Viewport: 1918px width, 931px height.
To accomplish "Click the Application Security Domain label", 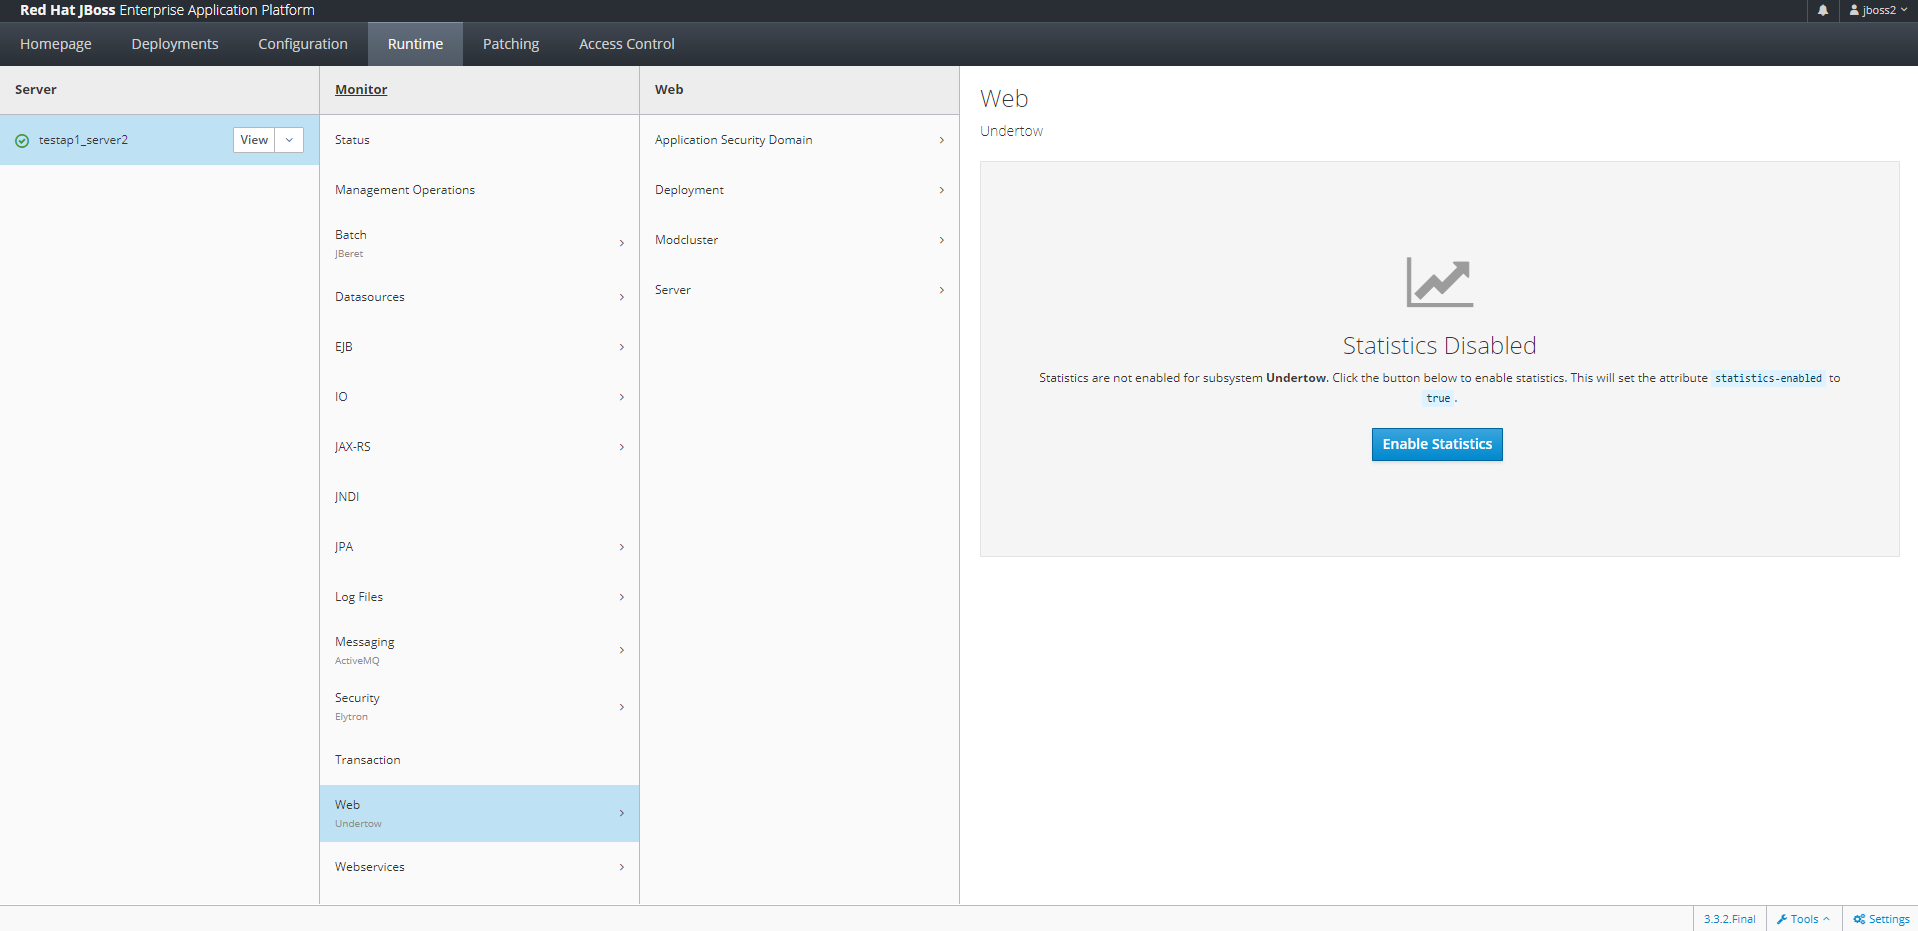I will pyautogui.click(x=734, y=140).
